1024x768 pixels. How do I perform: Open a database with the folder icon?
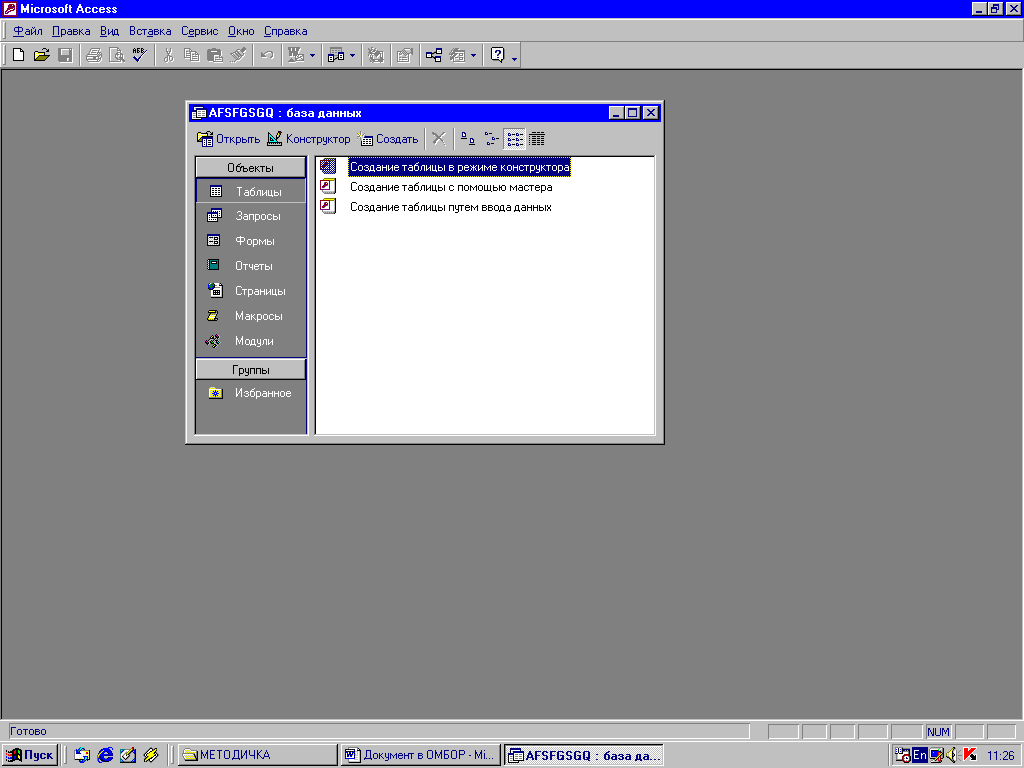42,55
